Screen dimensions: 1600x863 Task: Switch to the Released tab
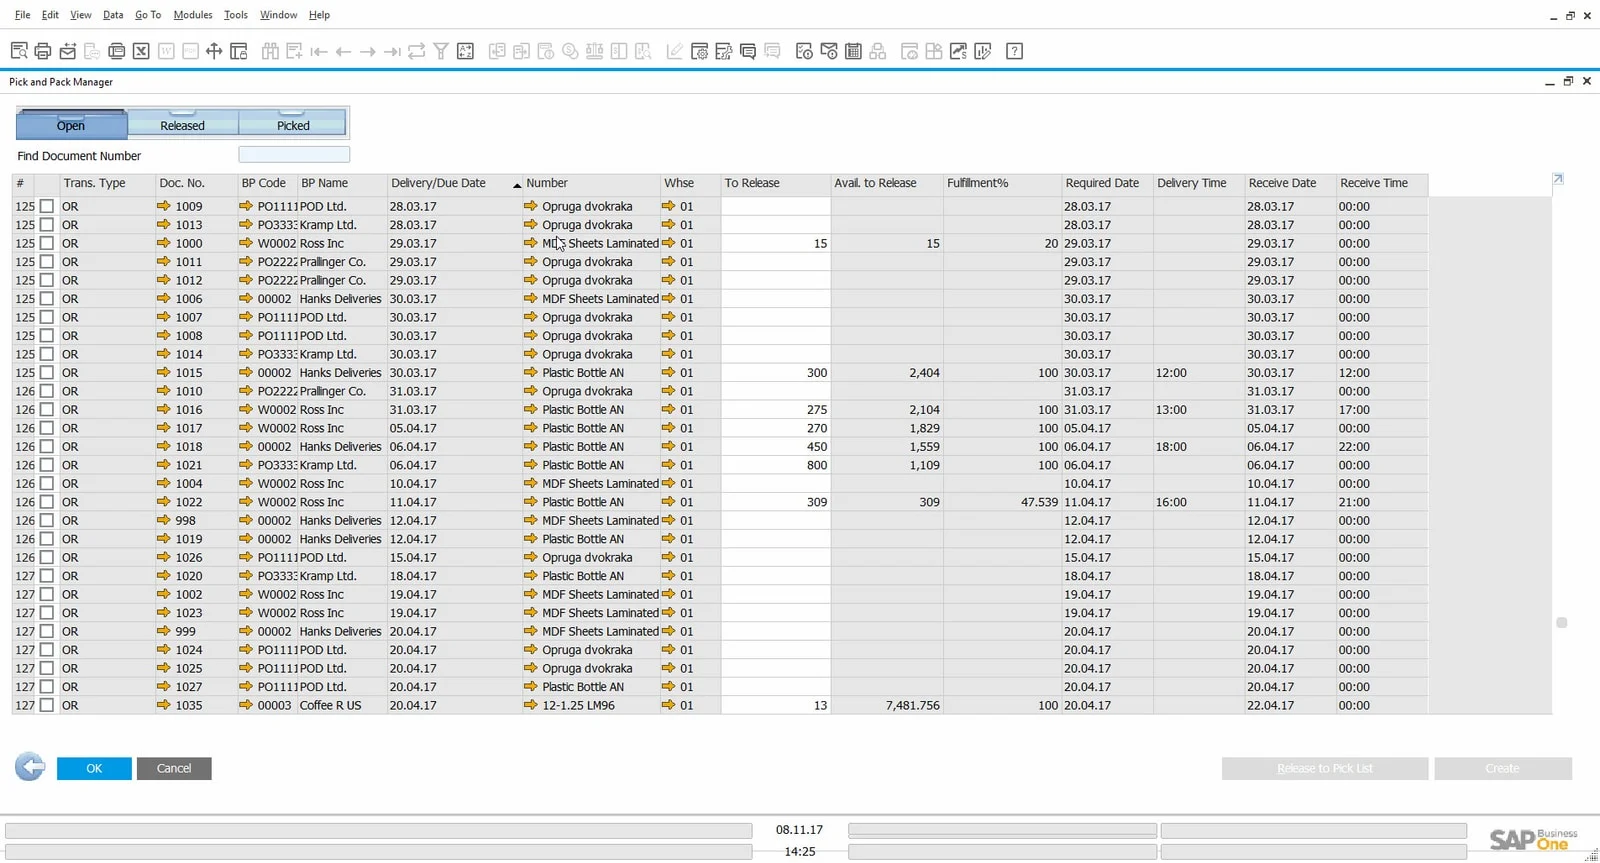(183, 123)
